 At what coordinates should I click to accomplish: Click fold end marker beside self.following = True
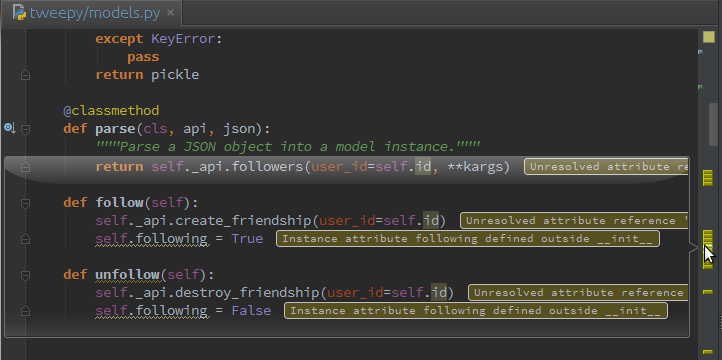(26, 238)
